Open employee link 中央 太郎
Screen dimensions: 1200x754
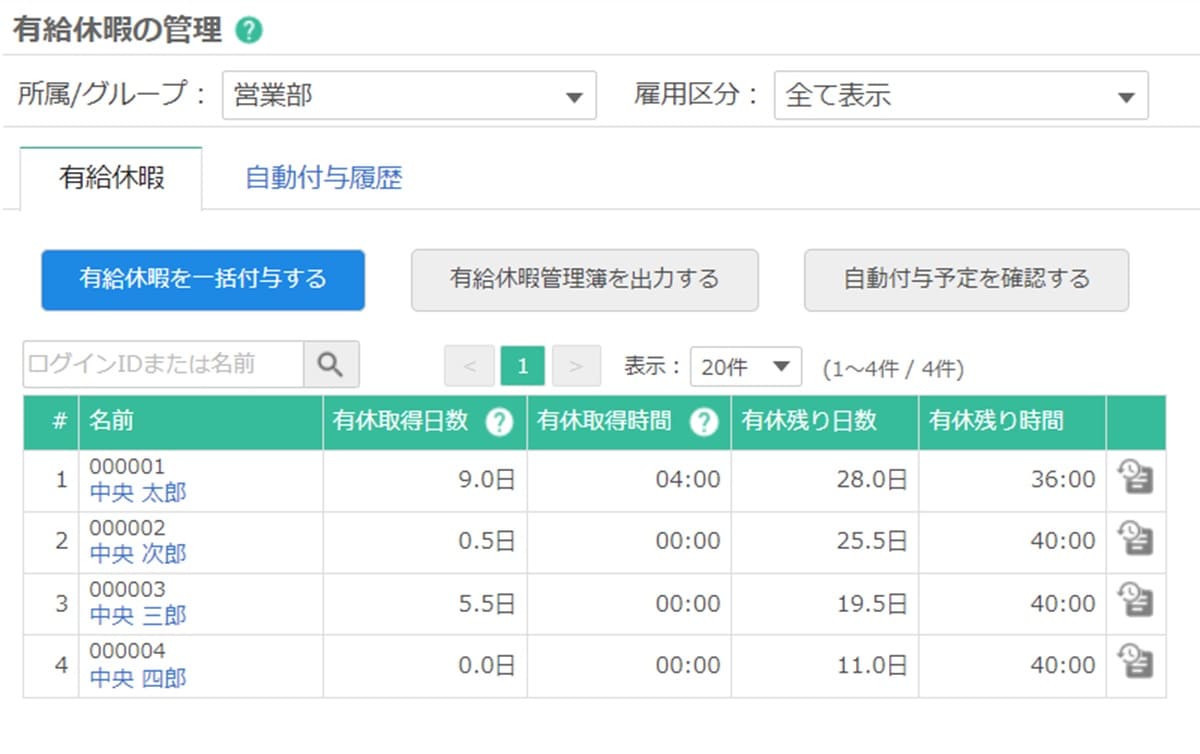click(138, 492)
